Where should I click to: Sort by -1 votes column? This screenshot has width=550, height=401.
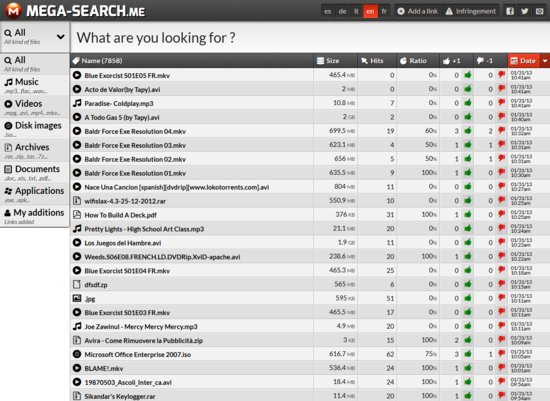point(490,61)
